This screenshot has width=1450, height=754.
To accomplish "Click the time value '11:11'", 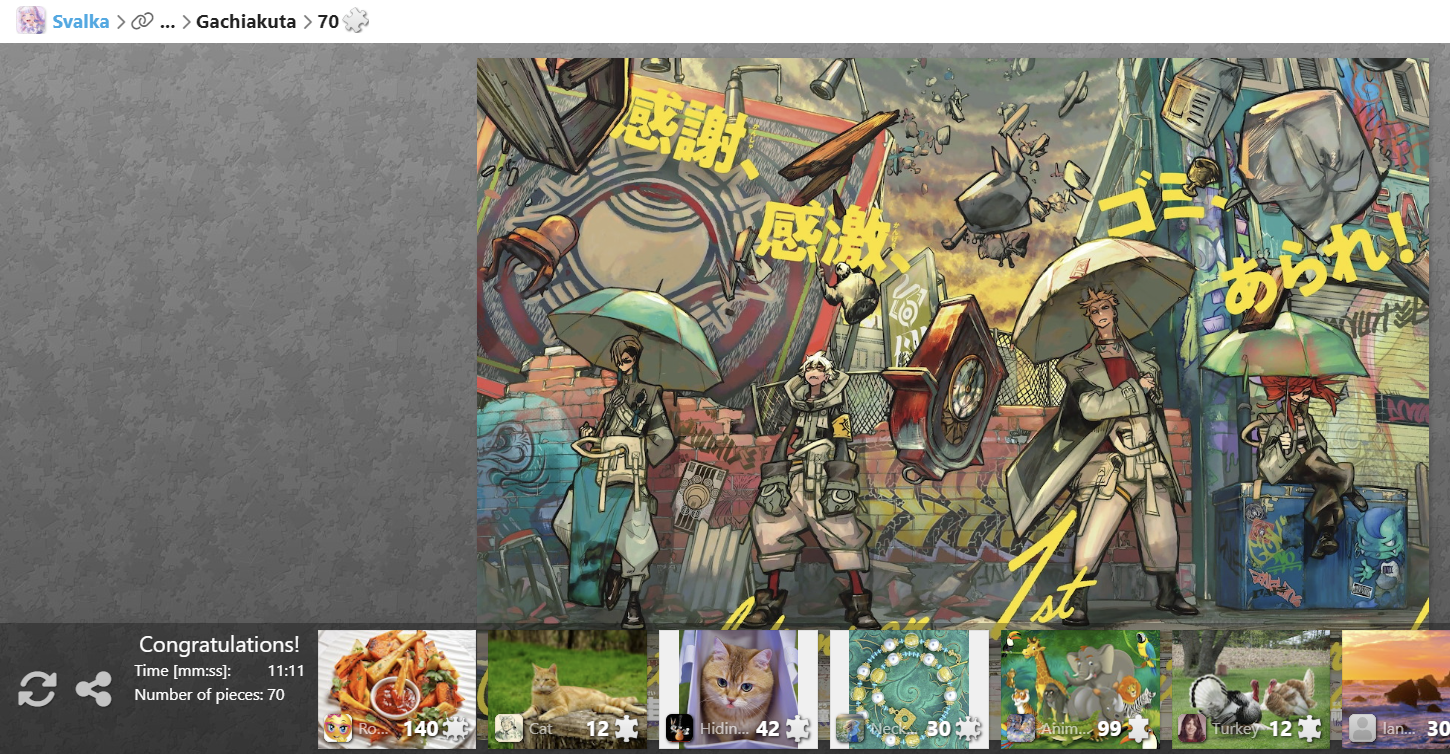I will coord(286,671).
